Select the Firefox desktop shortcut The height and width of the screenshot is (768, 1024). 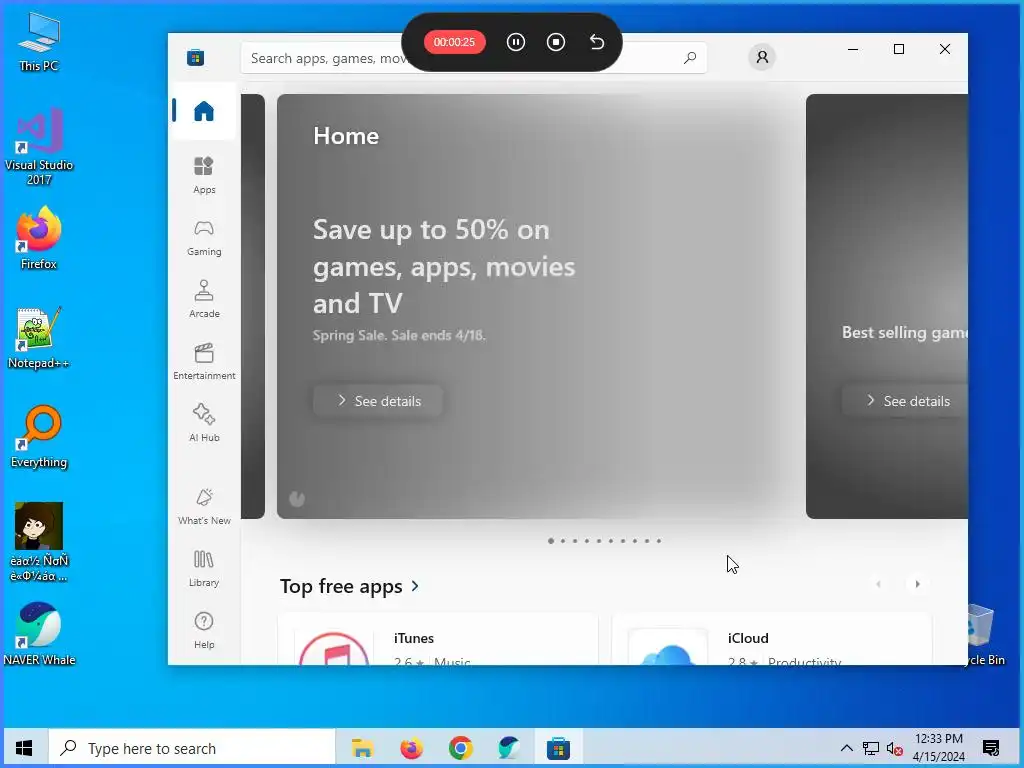click(x=39, y=238)
